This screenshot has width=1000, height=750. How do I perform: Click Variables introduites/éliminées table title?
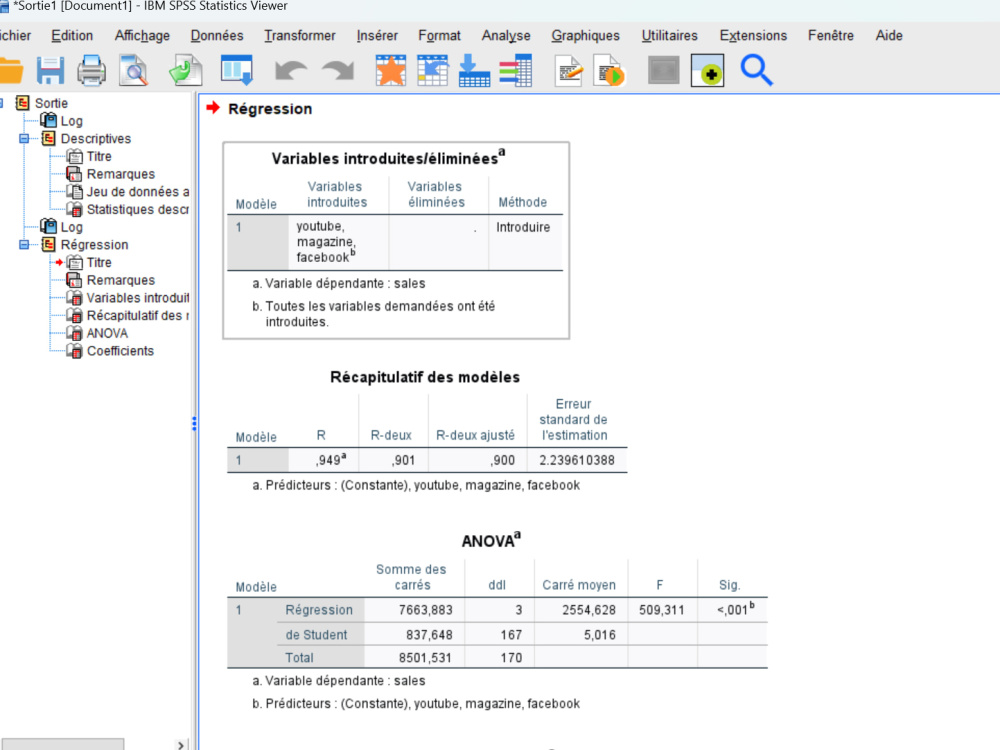tap(388, 158)
